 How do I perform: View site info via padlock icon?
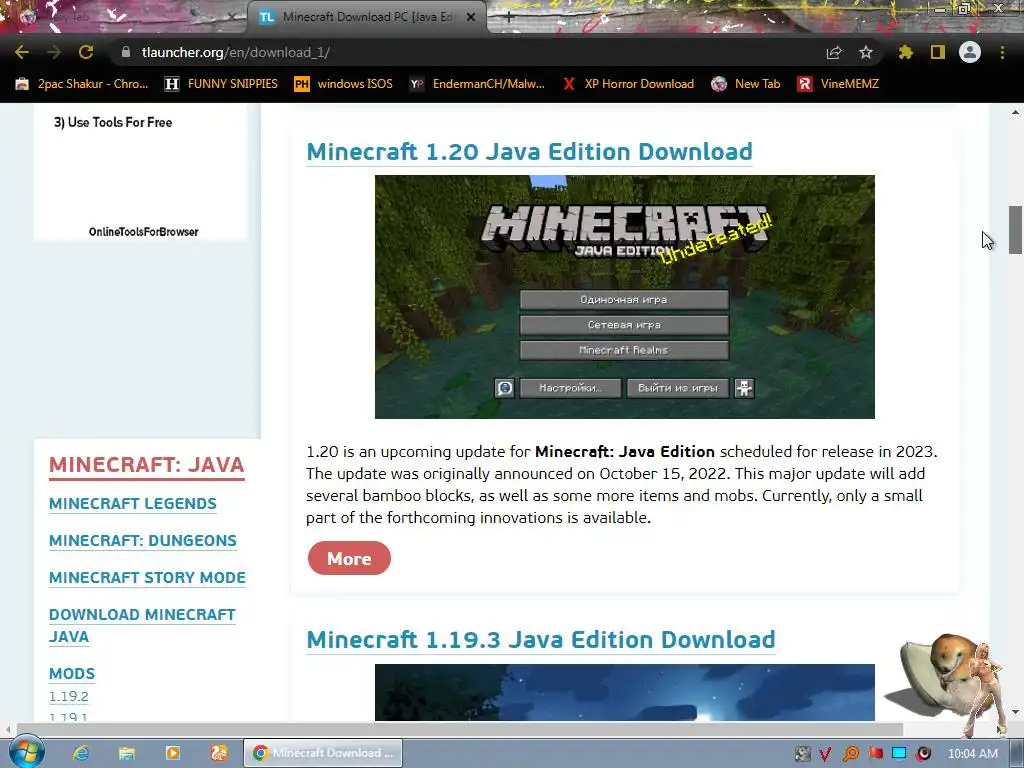tap(126, 52)
